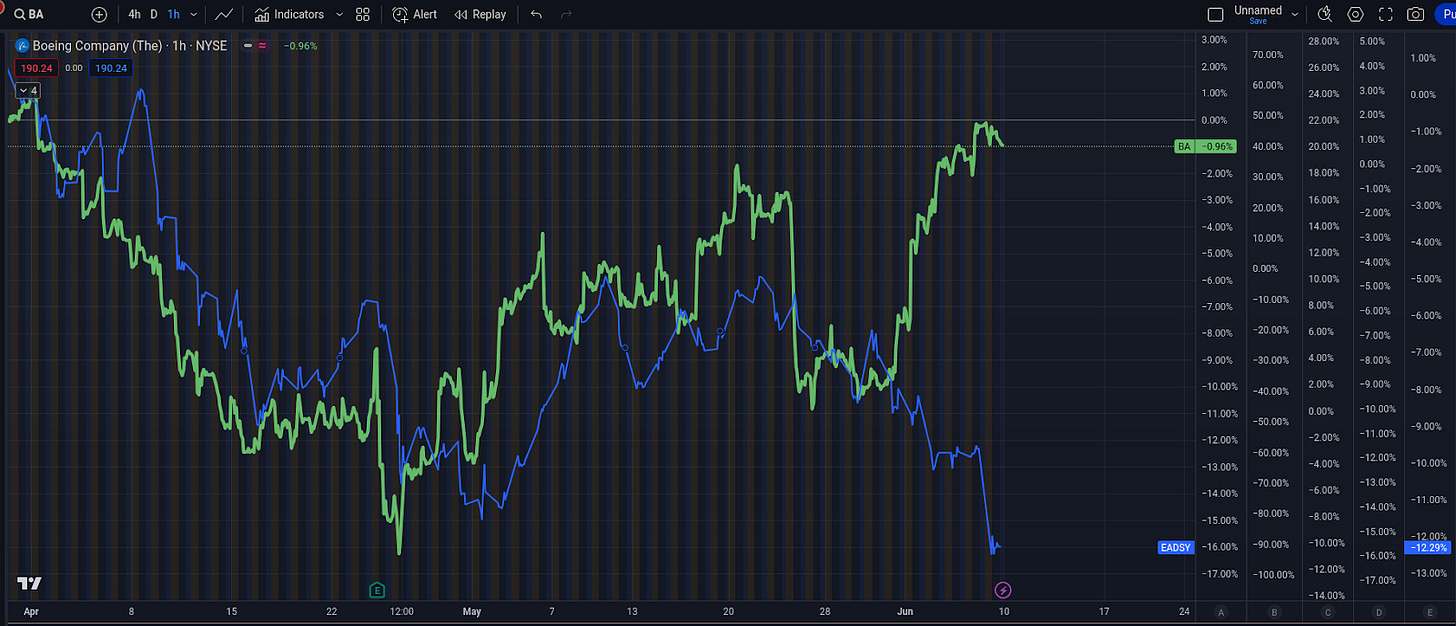Click the Boeing logo icon in legend

21,45
